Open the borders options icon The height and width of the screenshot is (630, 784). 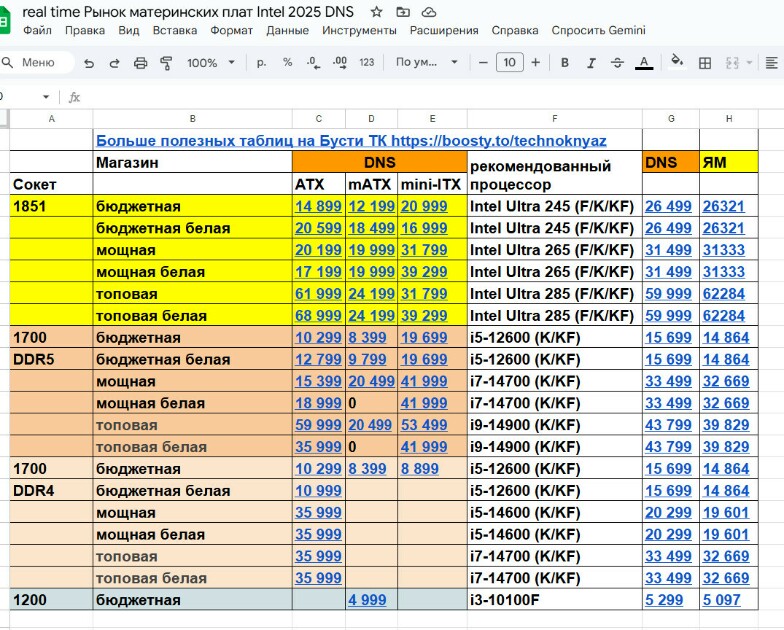tap(705, 63)
